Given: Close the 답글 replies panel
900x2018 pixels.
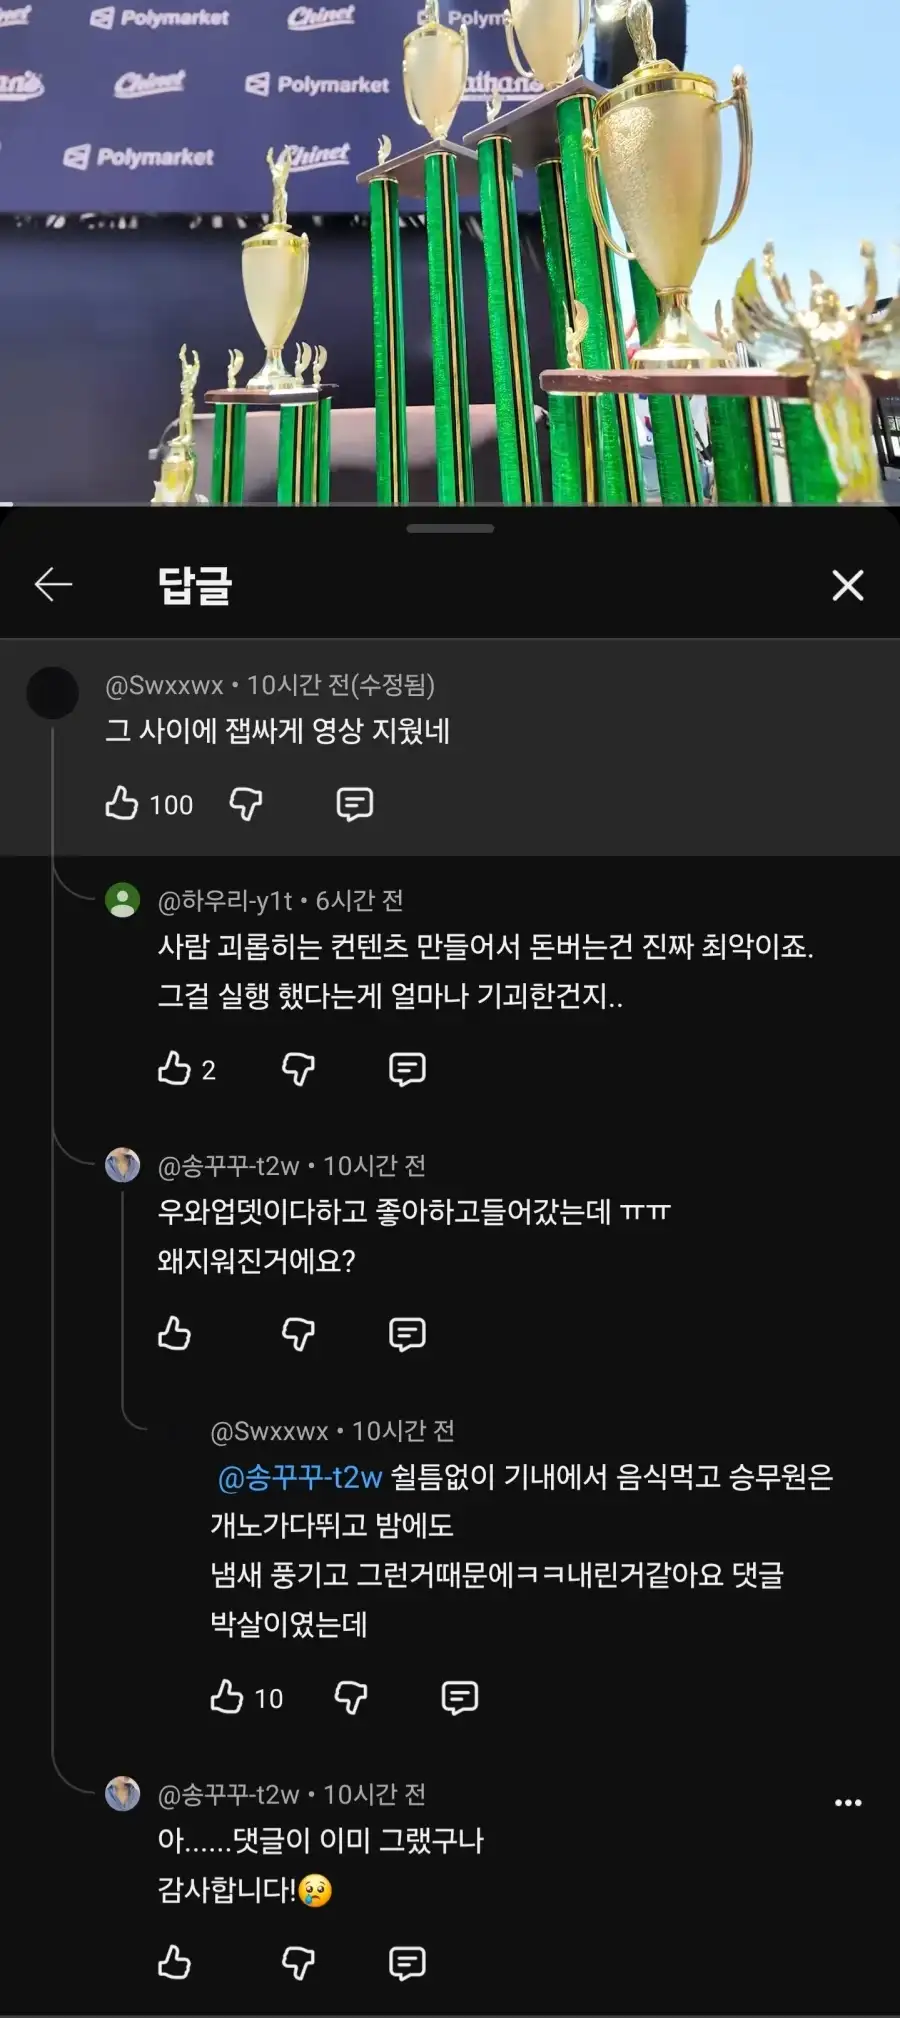Looking at the screenshot, I should [847, 585].
